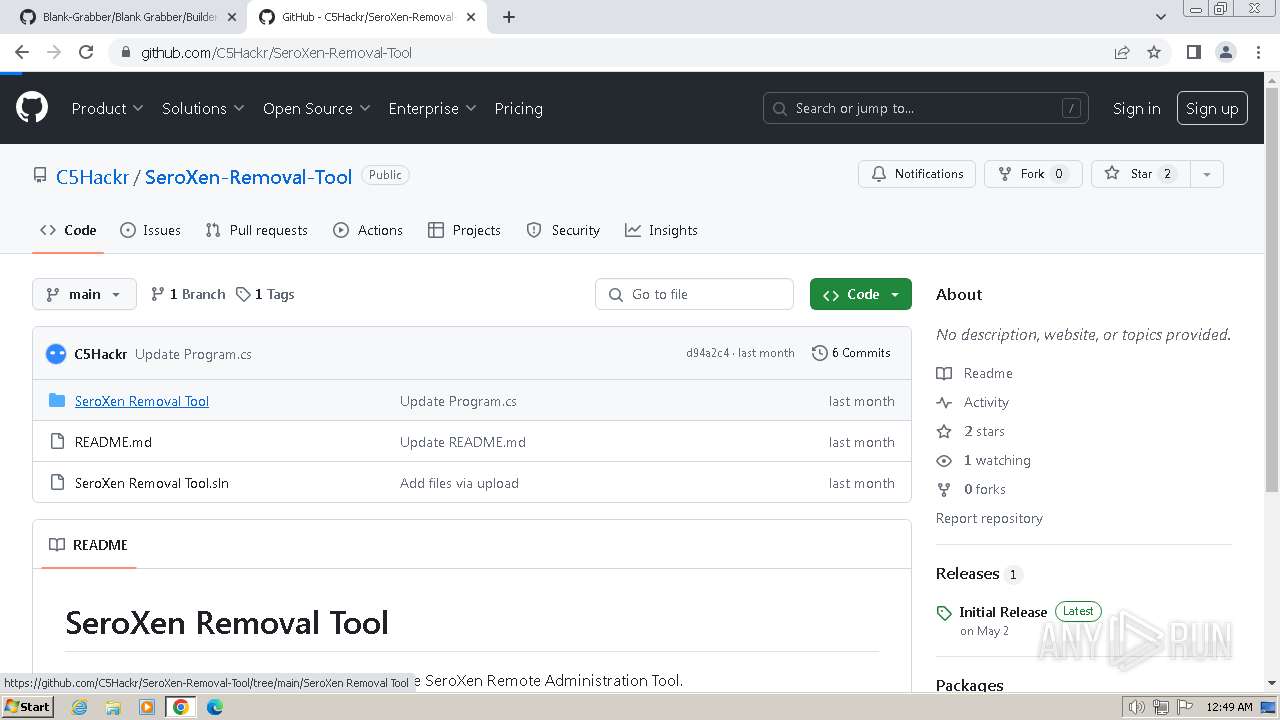Image resolution: width=1280 pixels, height=720 pixels.
Task: View 2 stars link
Action: (x=971, y=431)
